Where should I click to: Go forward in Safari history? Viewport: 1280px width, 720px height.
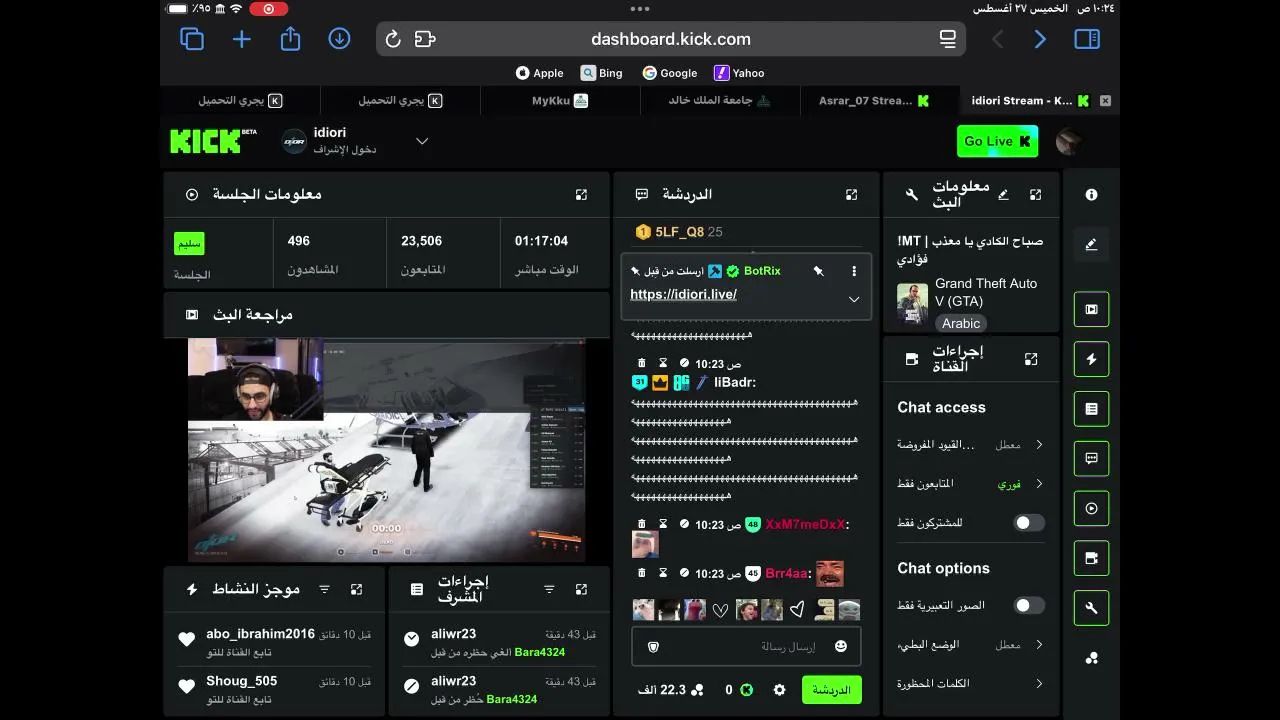coord(1040,39)
